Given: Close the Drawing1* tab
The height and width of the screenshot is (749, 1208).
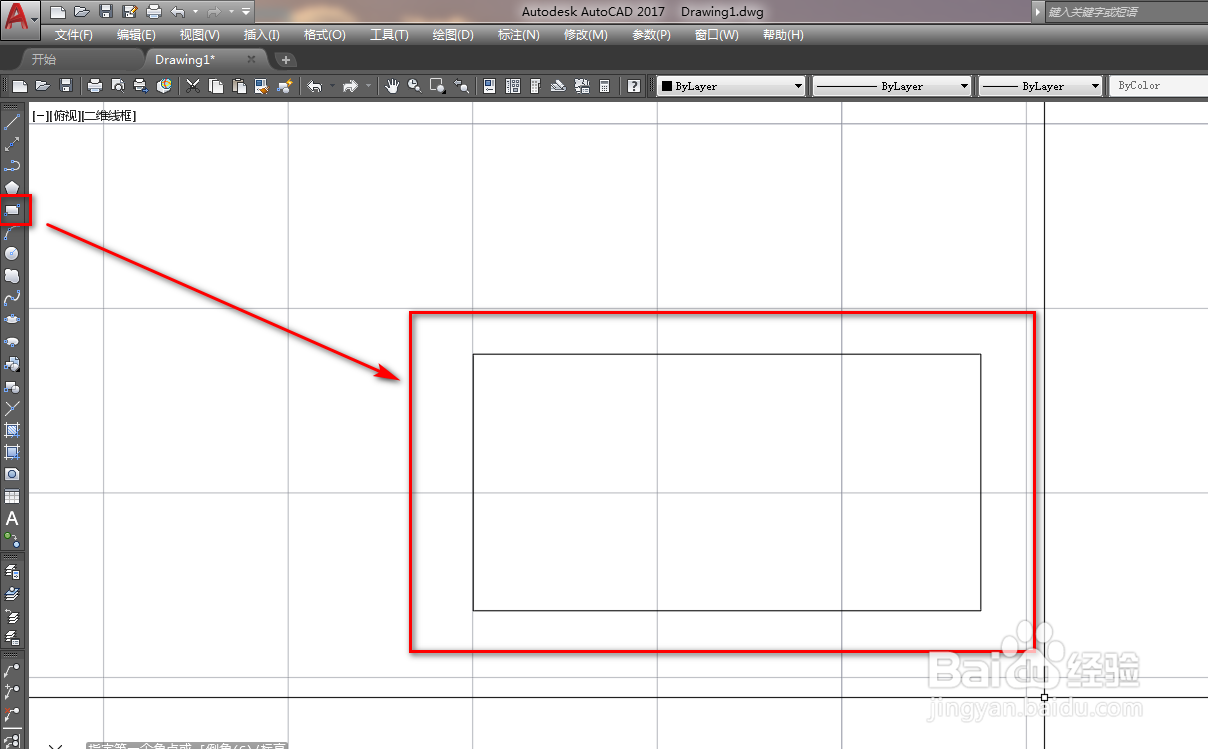Looking at the screenshot, I should click(x=251, y=59).
